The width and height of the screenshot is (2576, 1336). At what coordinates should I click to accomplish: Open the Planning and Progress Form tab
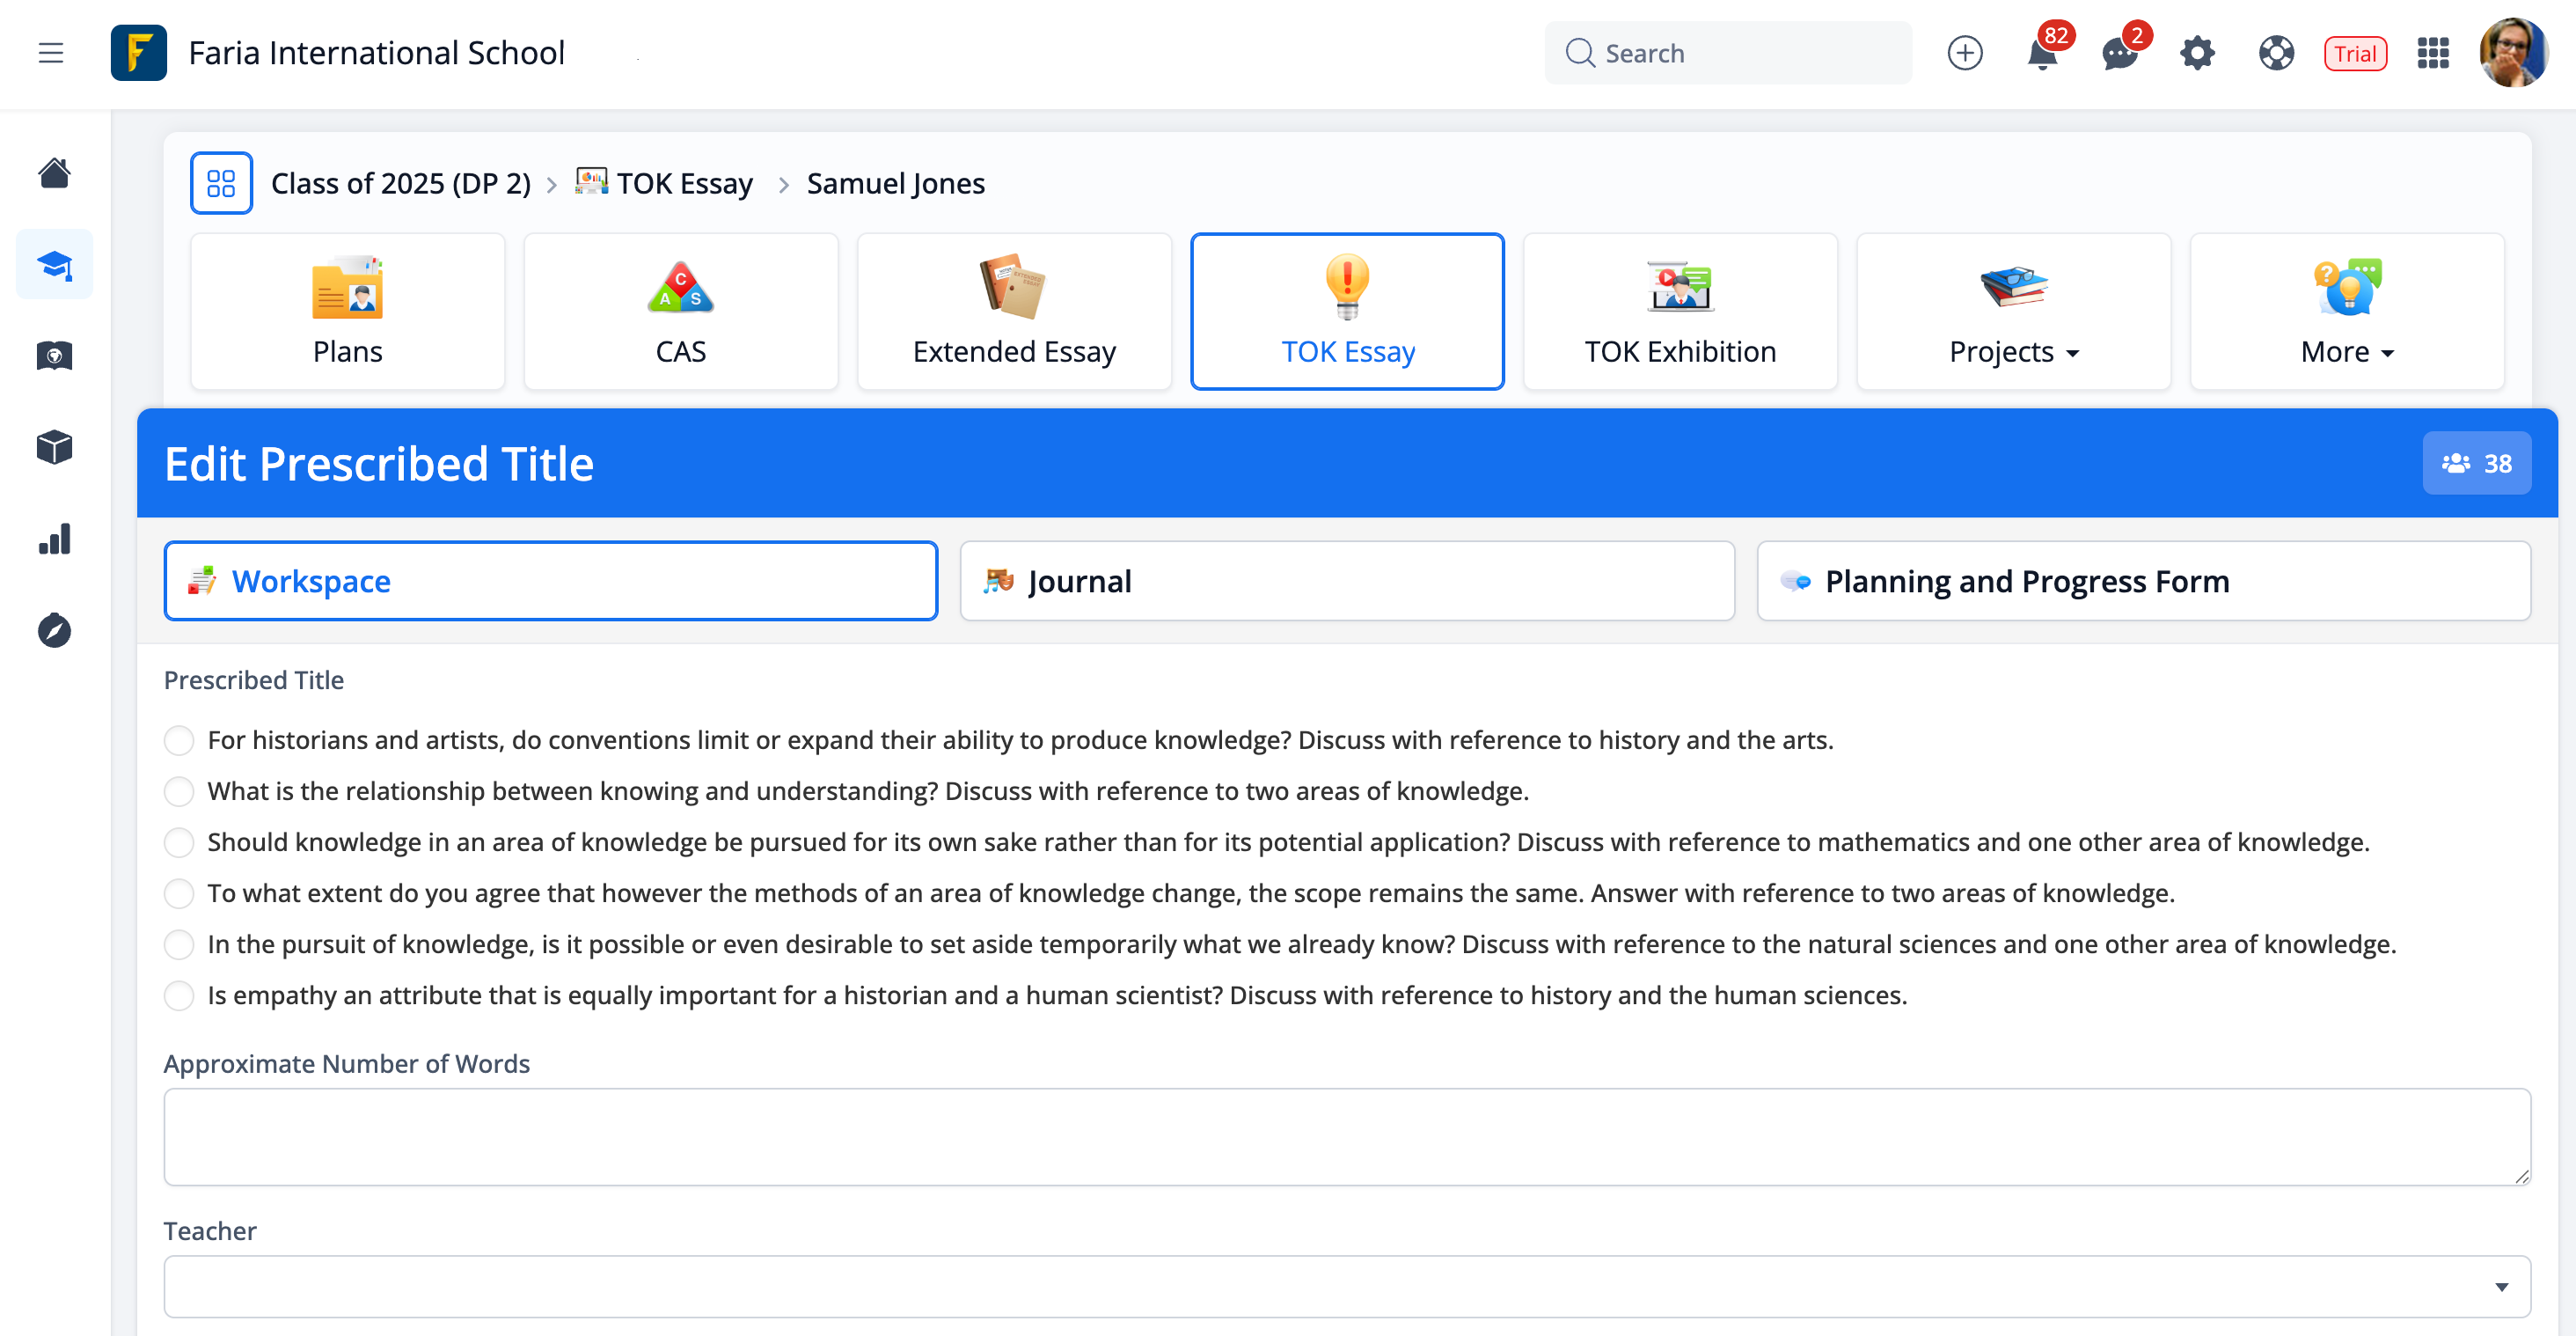click(2143, 581)
